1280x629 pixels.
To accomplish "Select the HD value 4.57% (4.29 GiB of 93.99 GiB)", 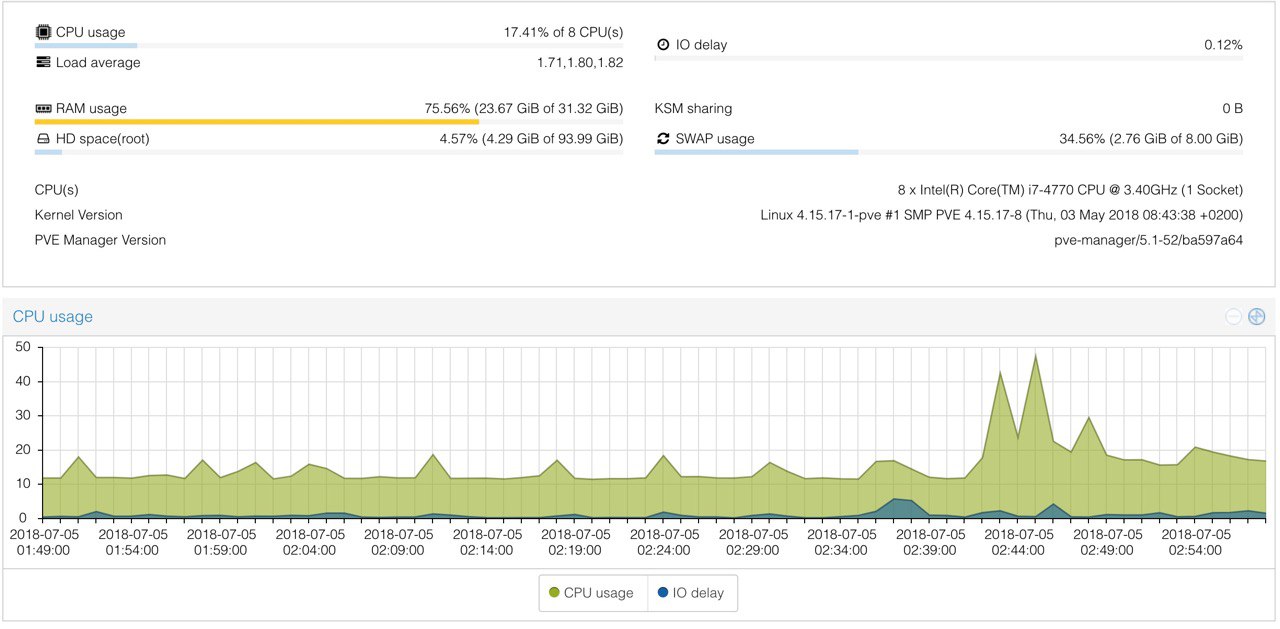I will (531, 139).
